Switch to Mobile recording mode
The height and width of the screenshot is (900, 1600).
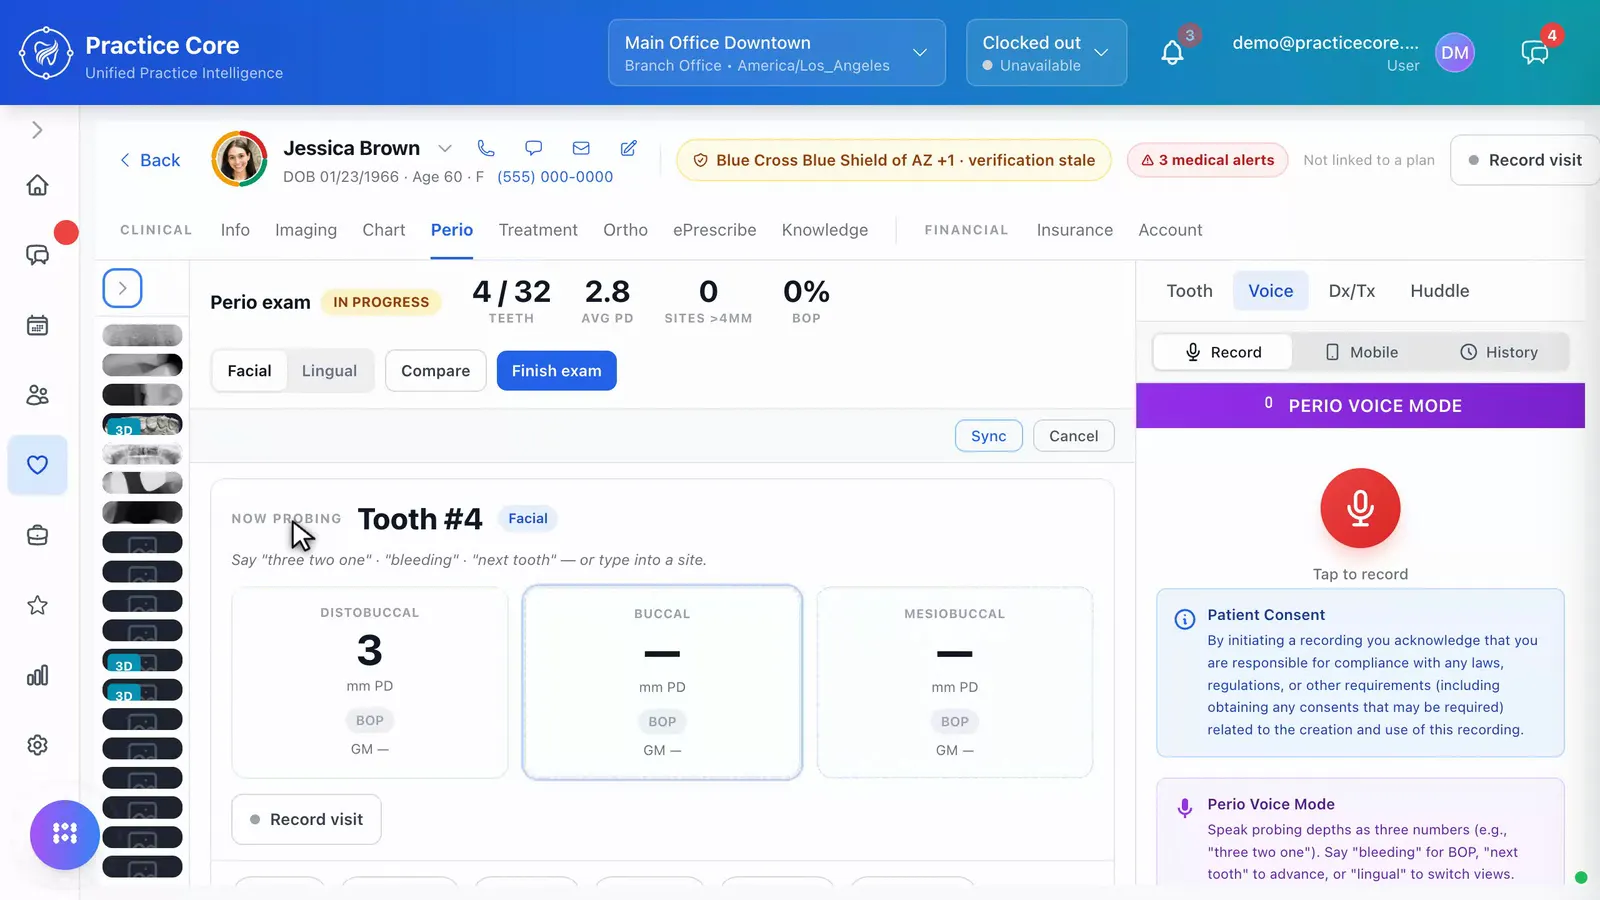pos(1361,352)
